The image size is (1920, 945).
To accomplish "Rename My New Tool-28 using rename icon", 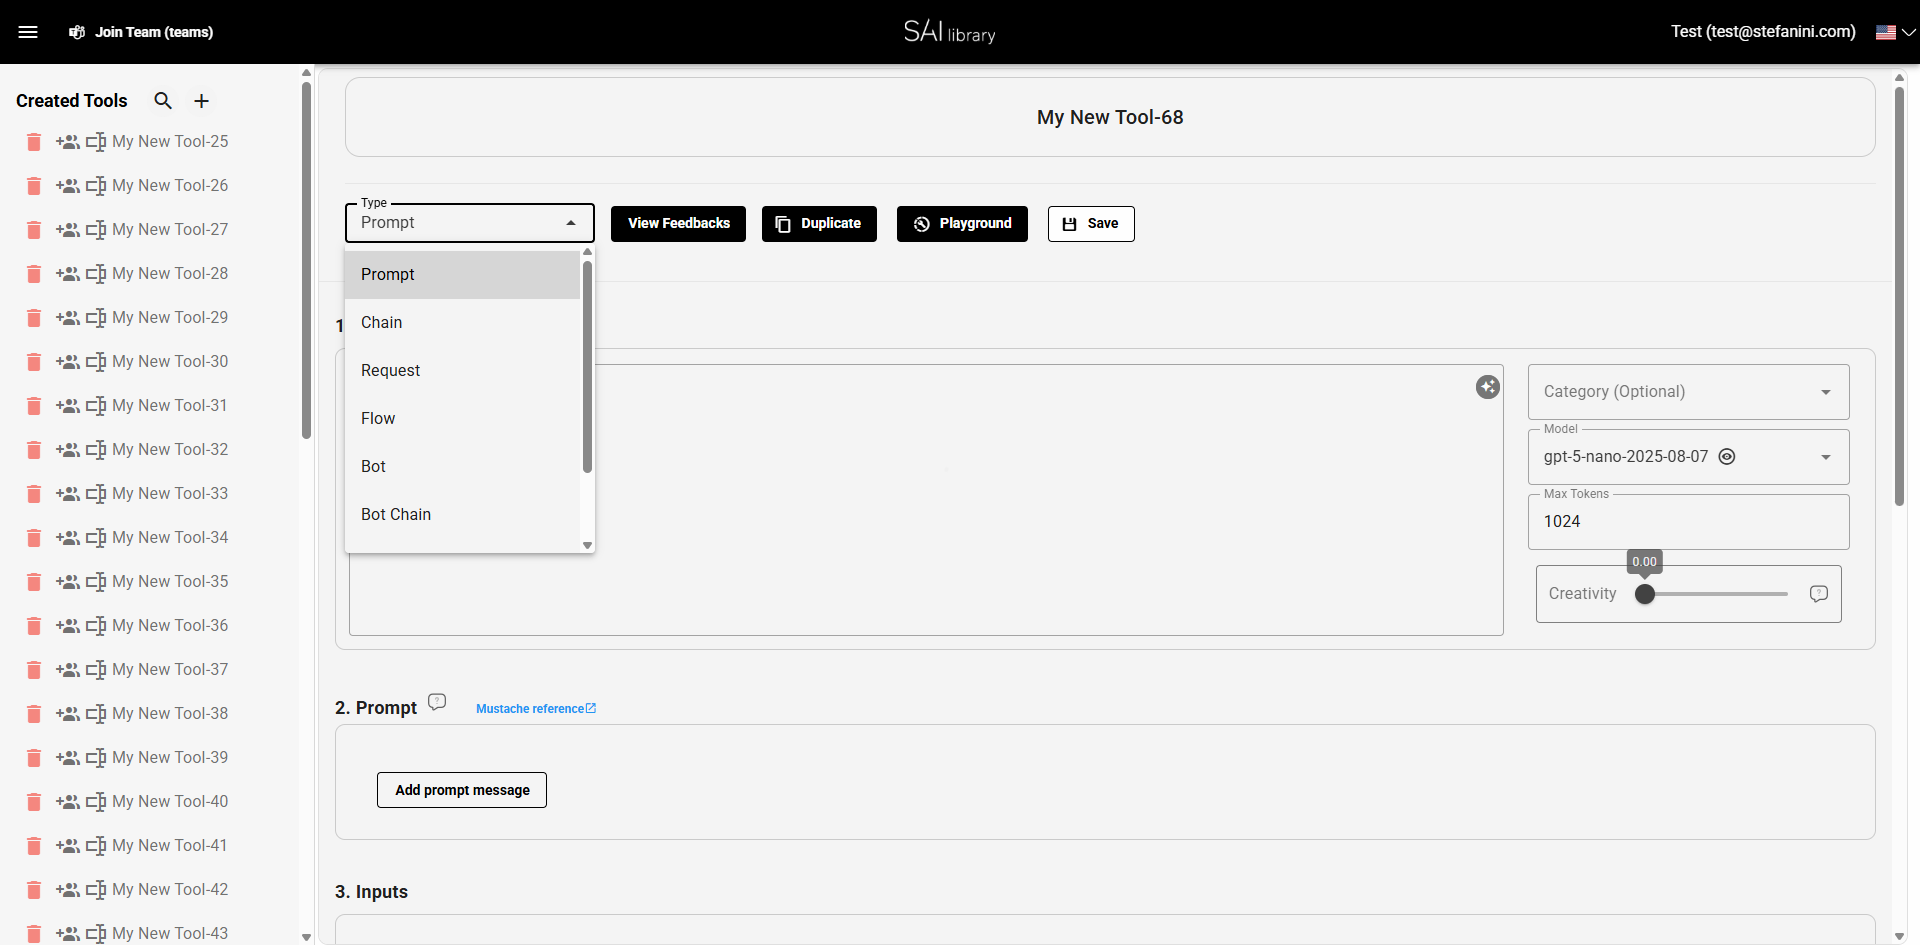I will tap(96, 274).
